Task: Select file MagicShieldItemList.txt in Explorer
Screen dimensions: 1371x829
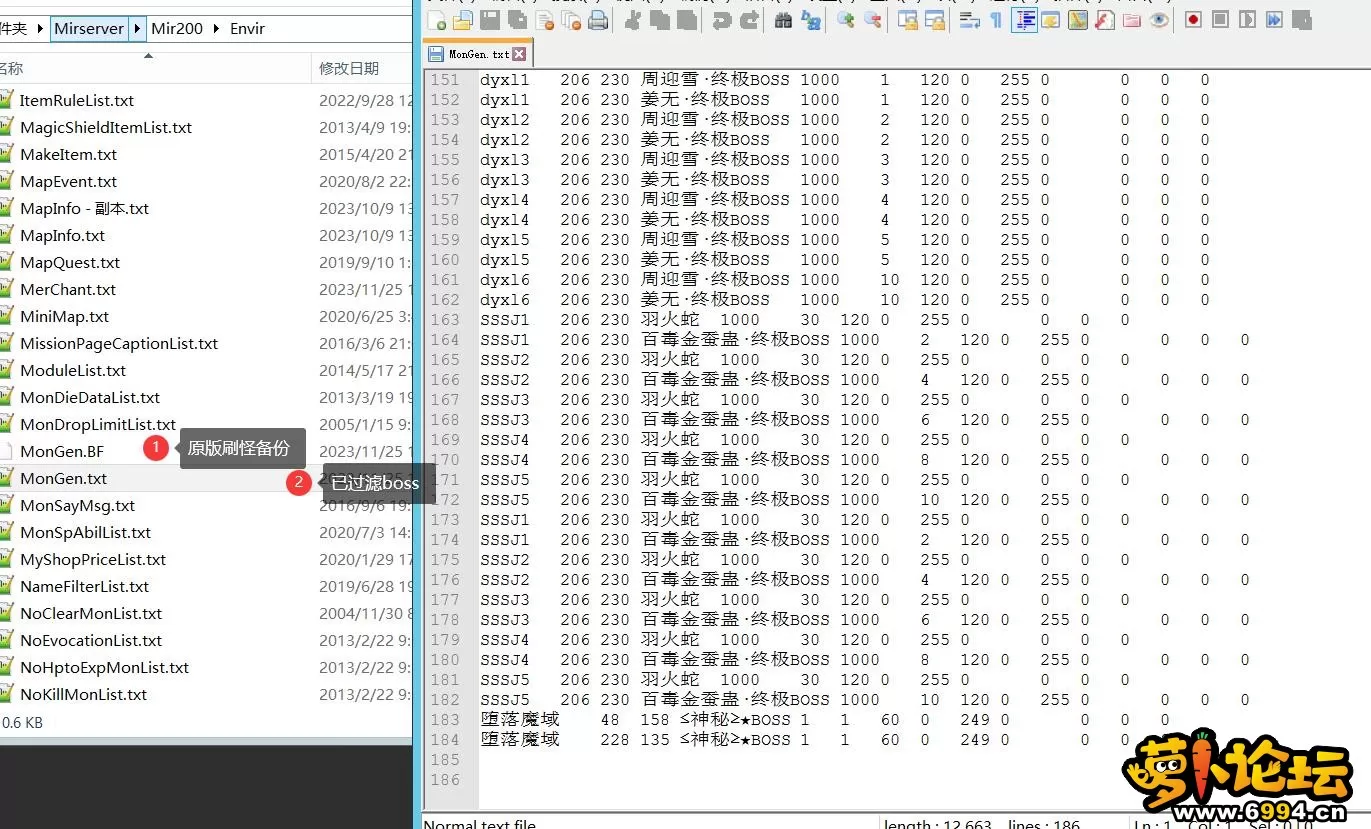Action: [106, 127]
